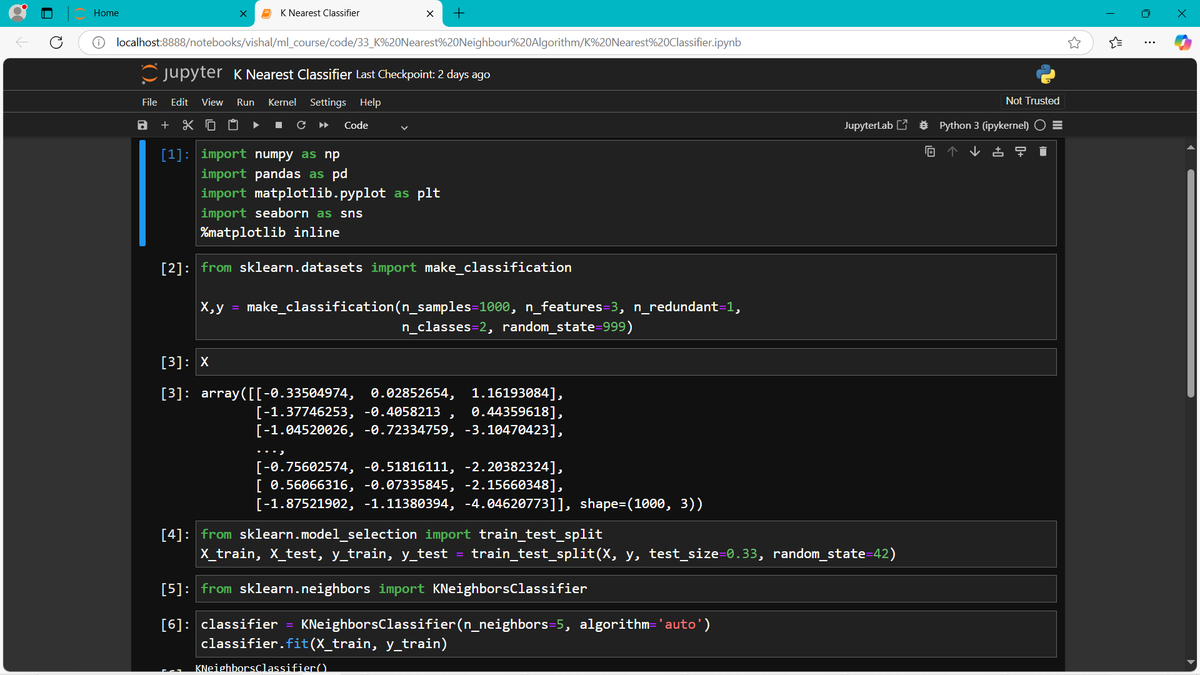Open browser favorites list icon
This screenshot has height=675, width=1200.
tap(1117, 43)
